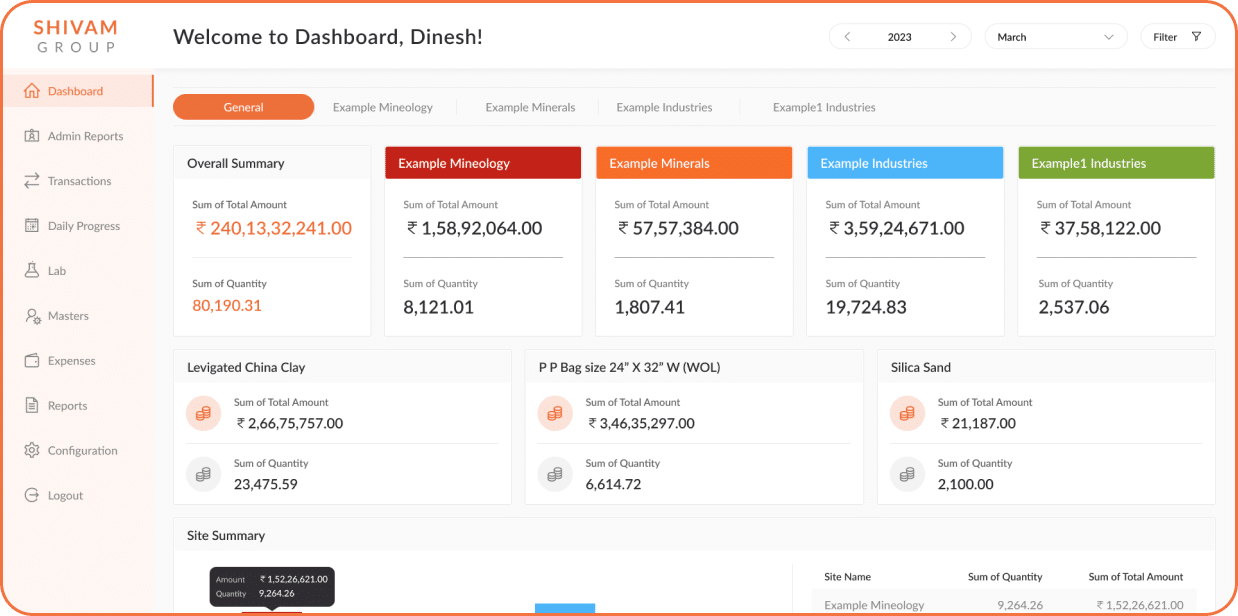This screenshot has height=616, width=1238.
Task: Click the red Example Mineology card header
Action: point(482,163)
